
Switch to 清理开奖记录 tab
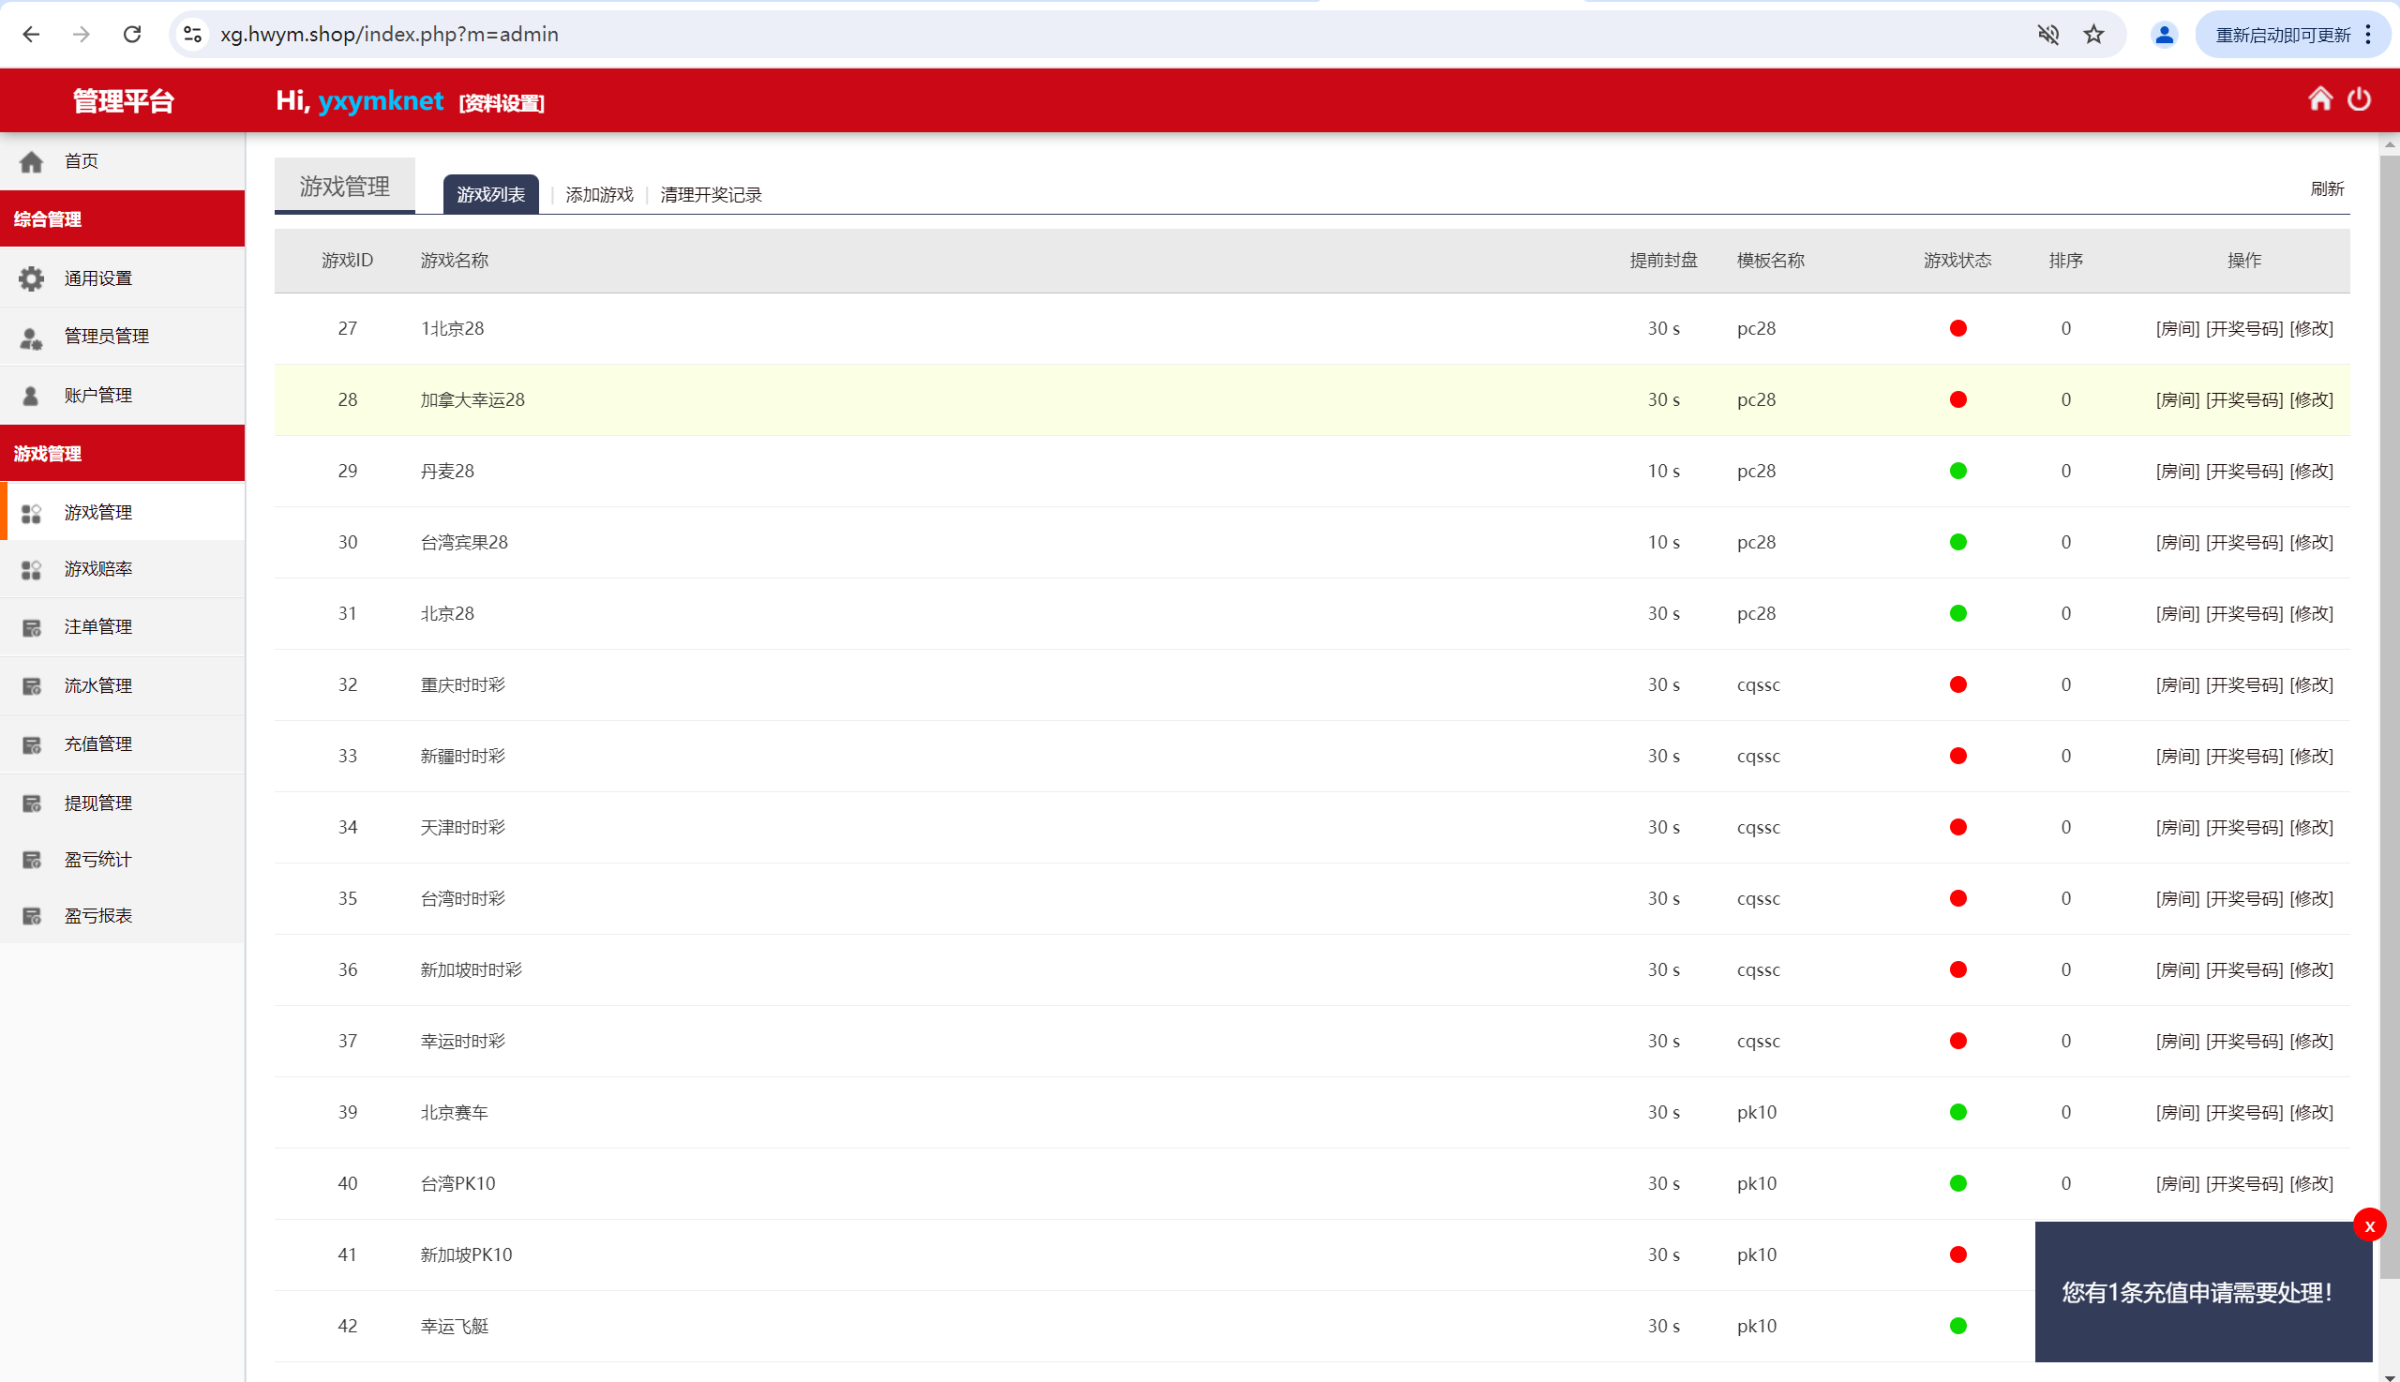click(x=710, y=195)
